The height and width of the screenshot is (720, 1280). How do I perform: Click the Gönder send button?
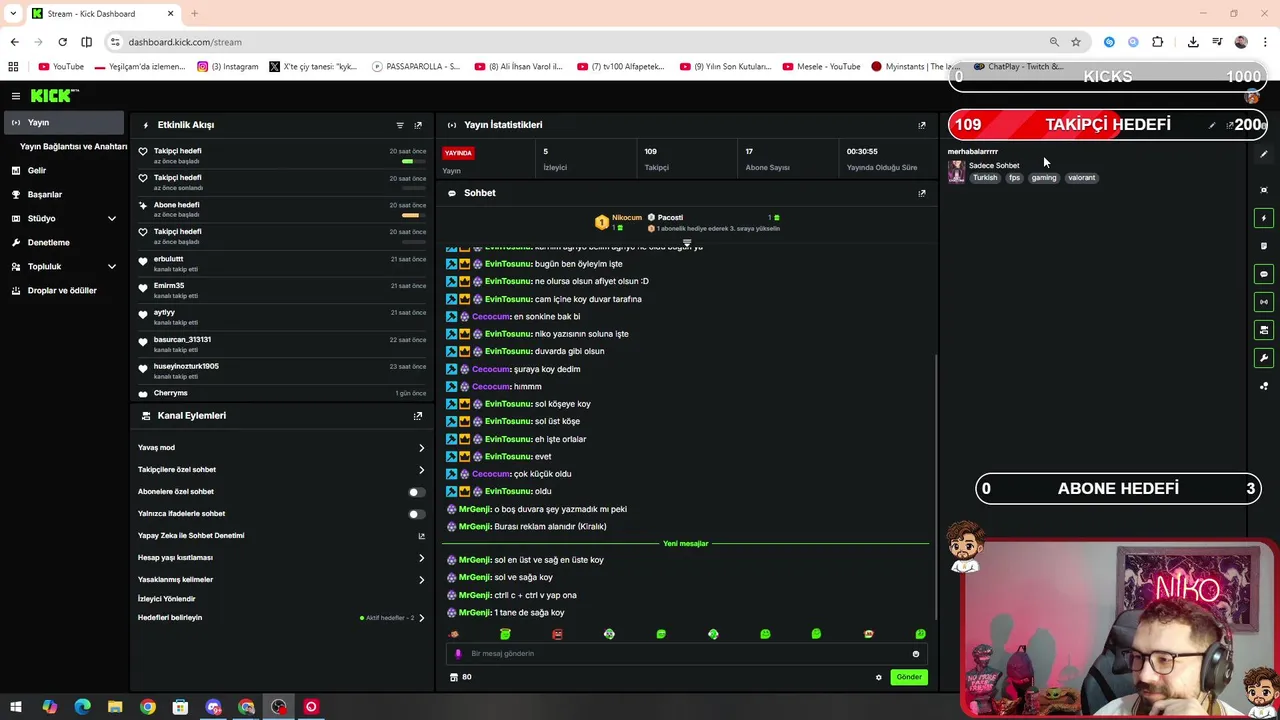click(909, 677)
